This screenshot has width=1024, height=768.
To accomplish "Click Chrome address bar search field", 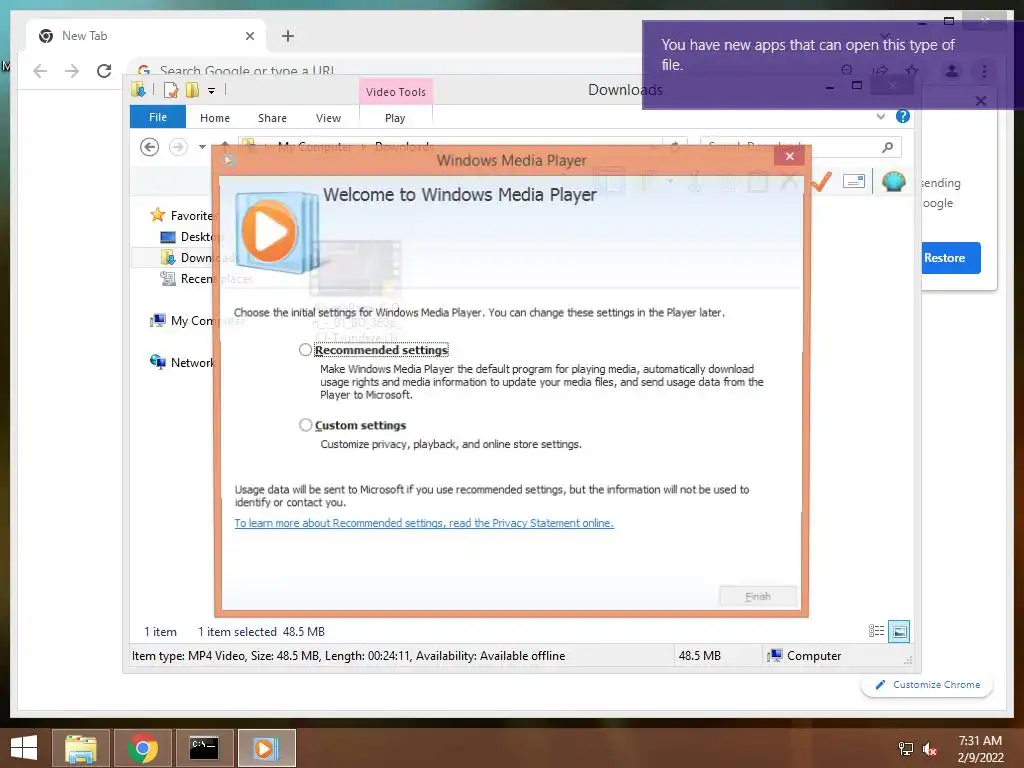I will click(385, 69).
